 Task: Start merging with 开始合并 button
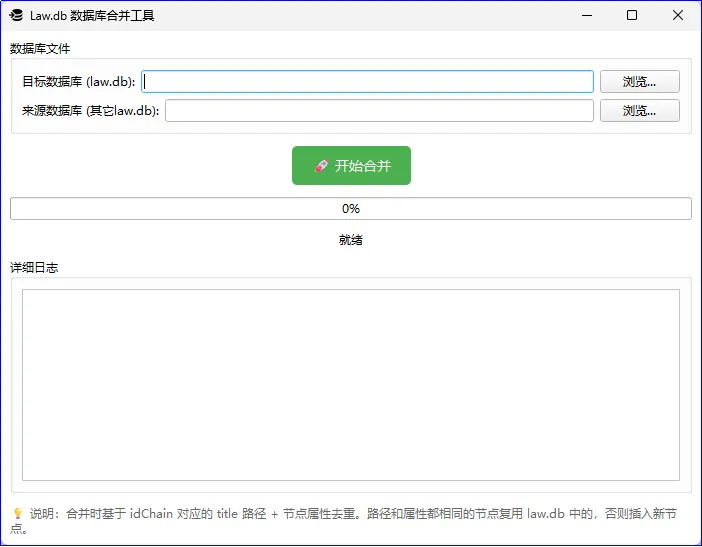pyautogui.click(x=351, y=166)
